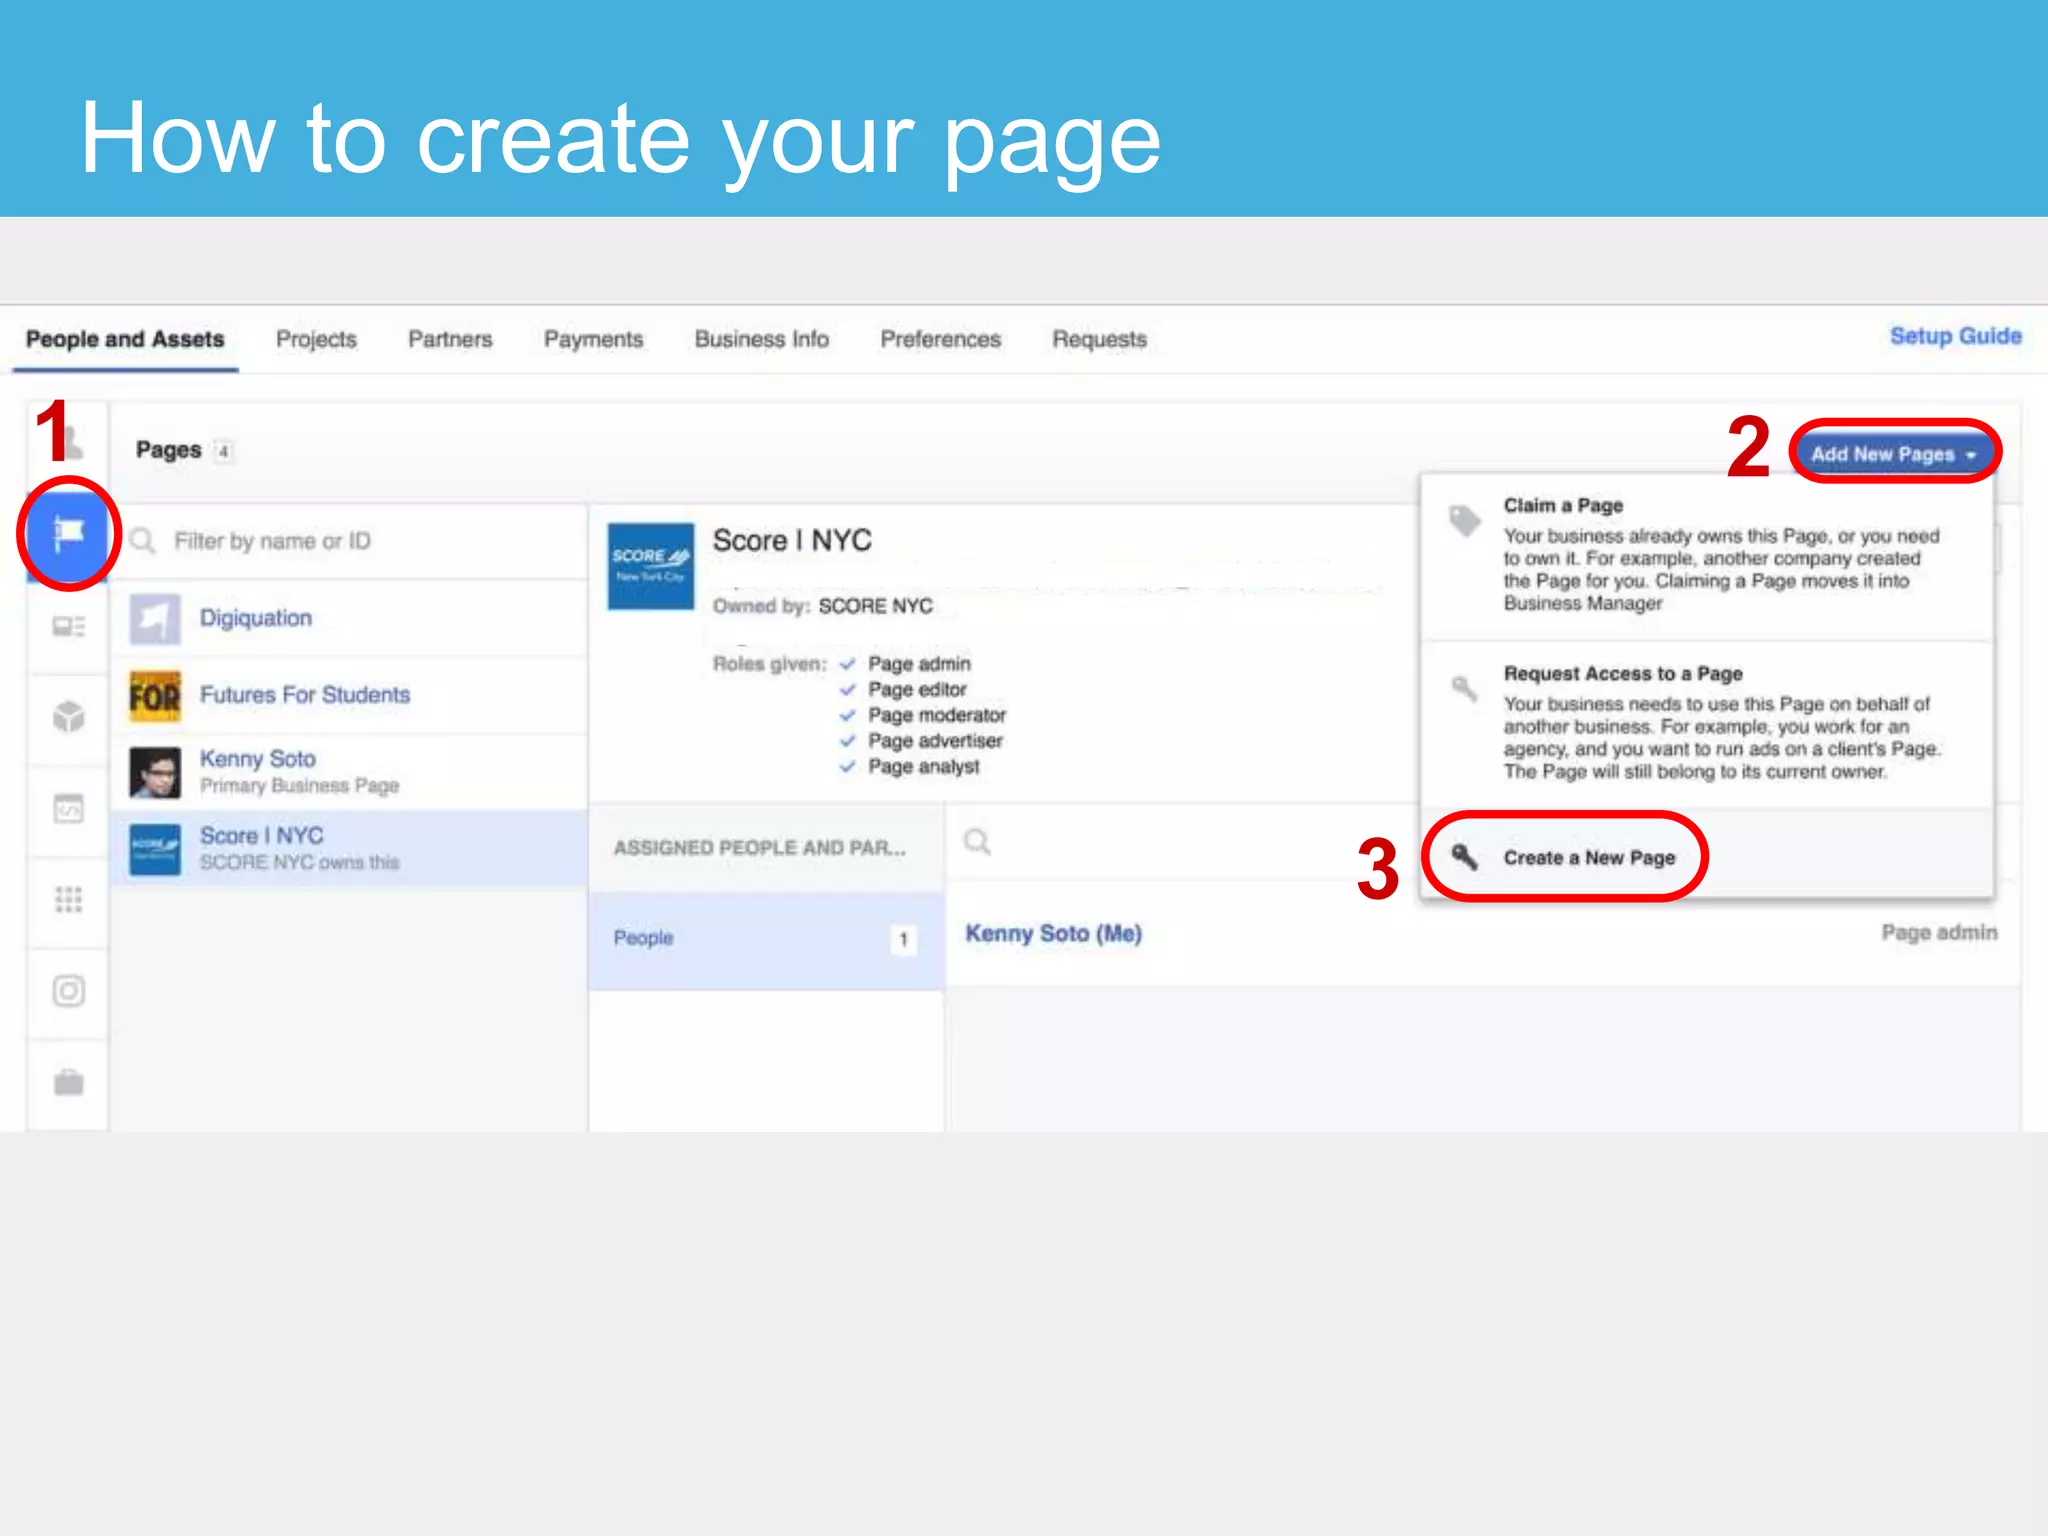Click the Score I NYC logo thumbnail

tap(651, 566)
